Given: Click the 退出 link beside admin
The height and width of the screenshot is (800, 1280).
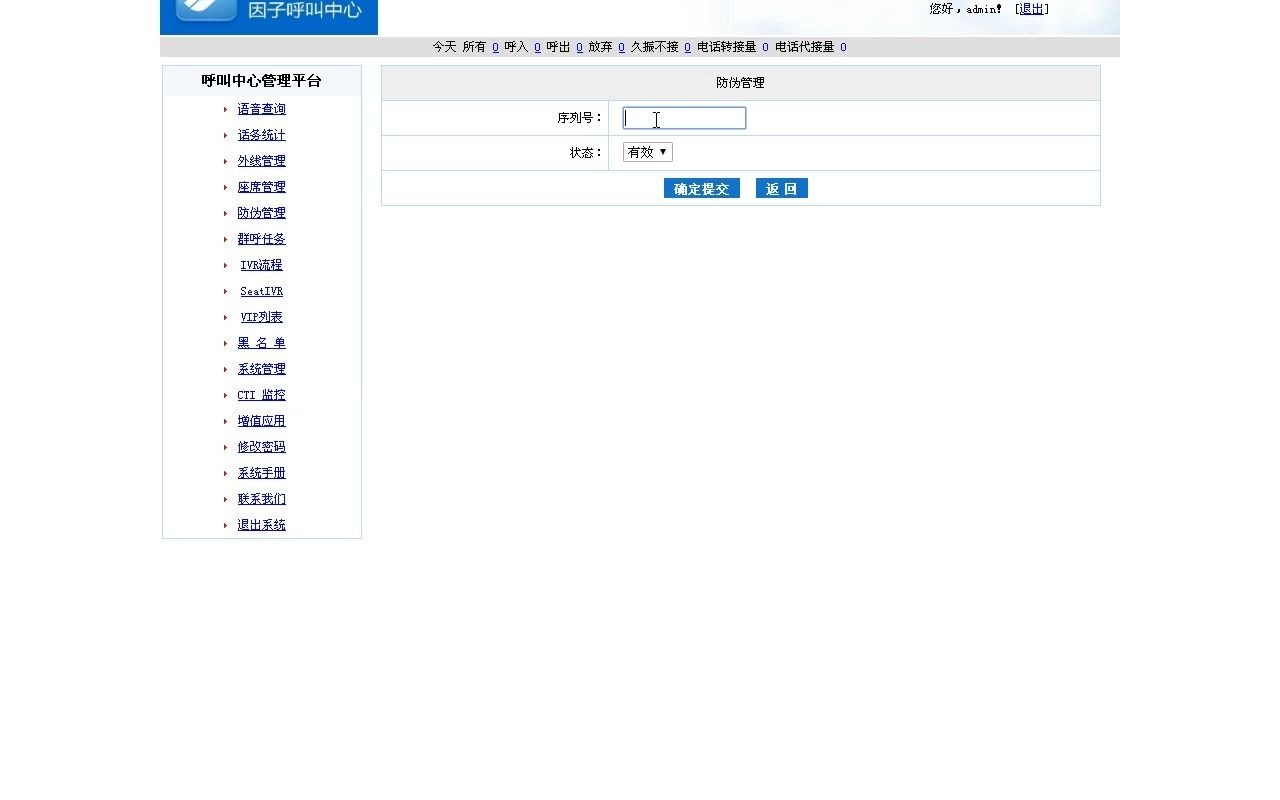Looking at the screenshot, I should (1032, 9).
